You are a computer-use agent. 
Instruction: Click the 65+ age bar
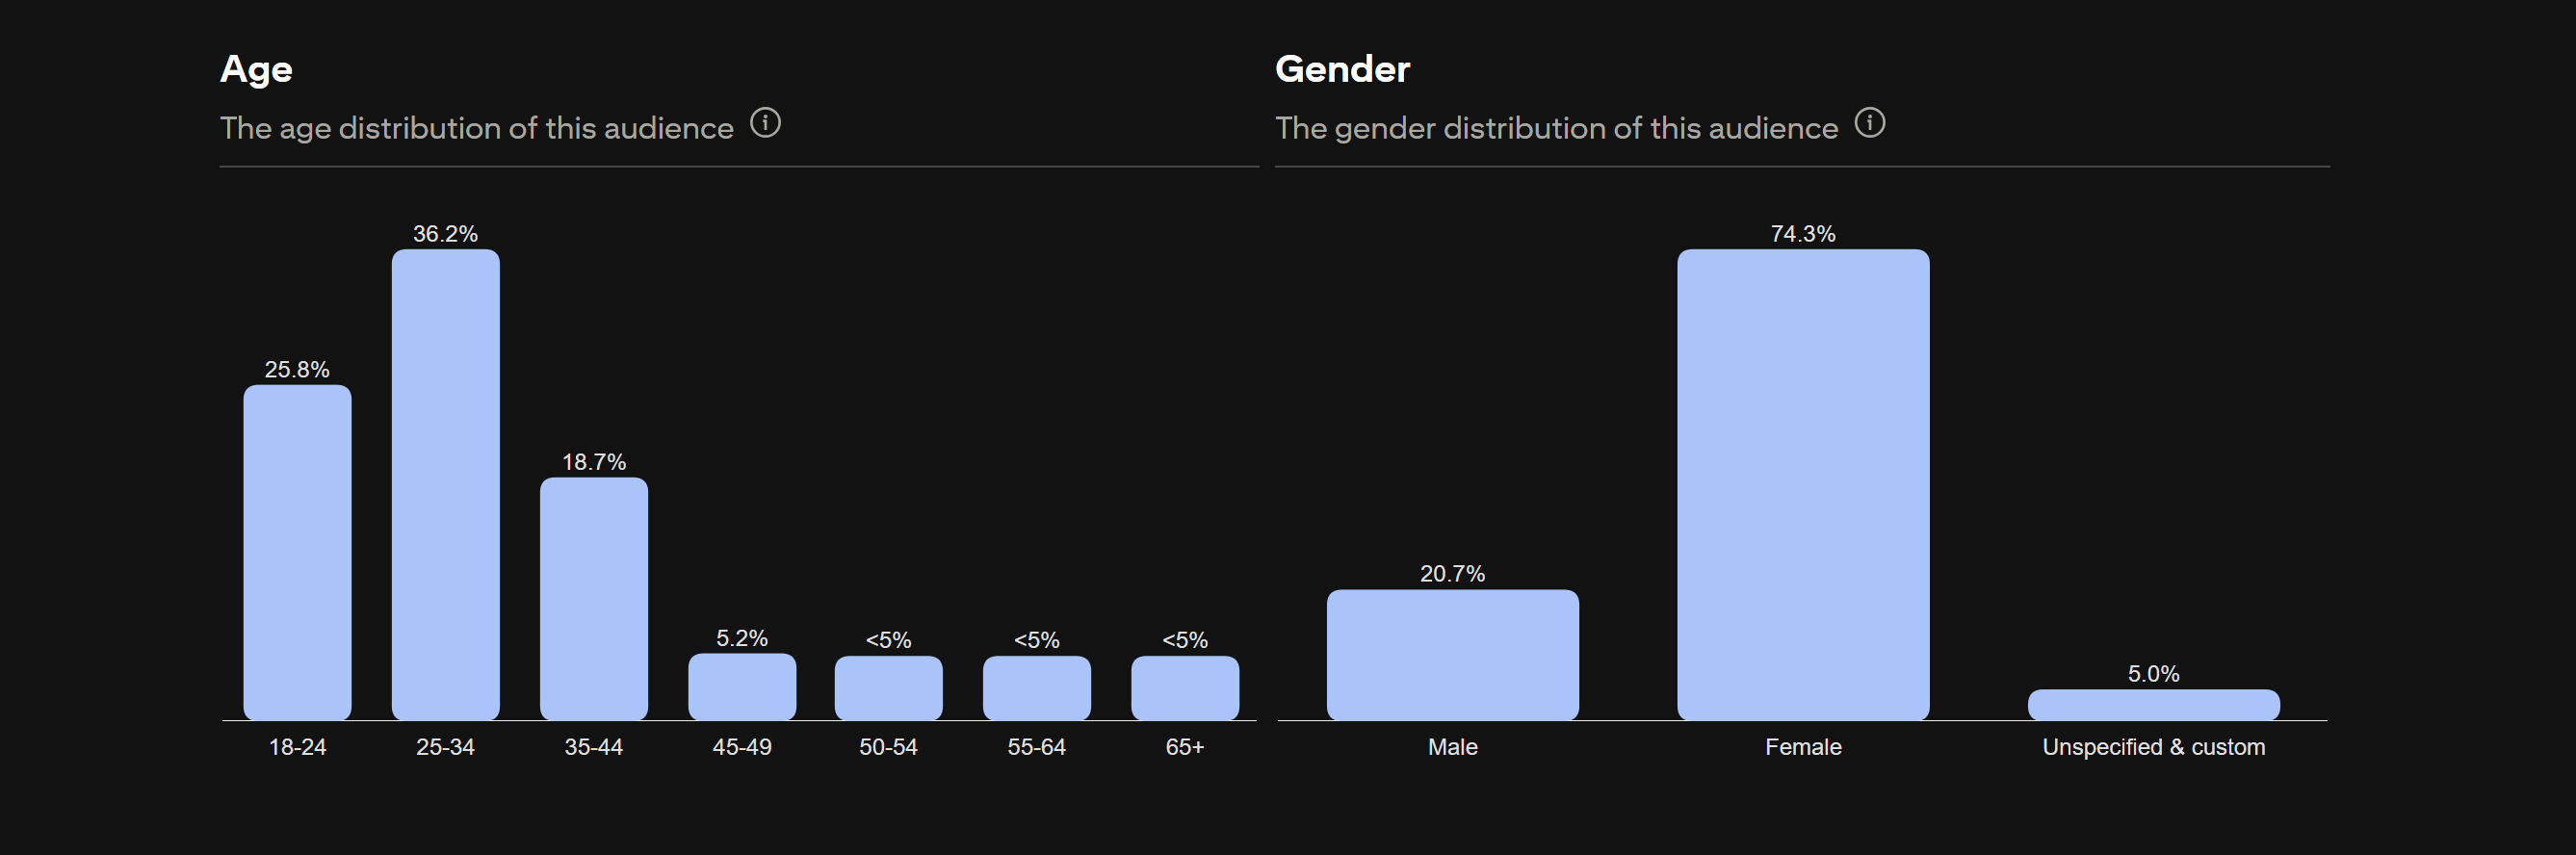(x=1184, y=687)
